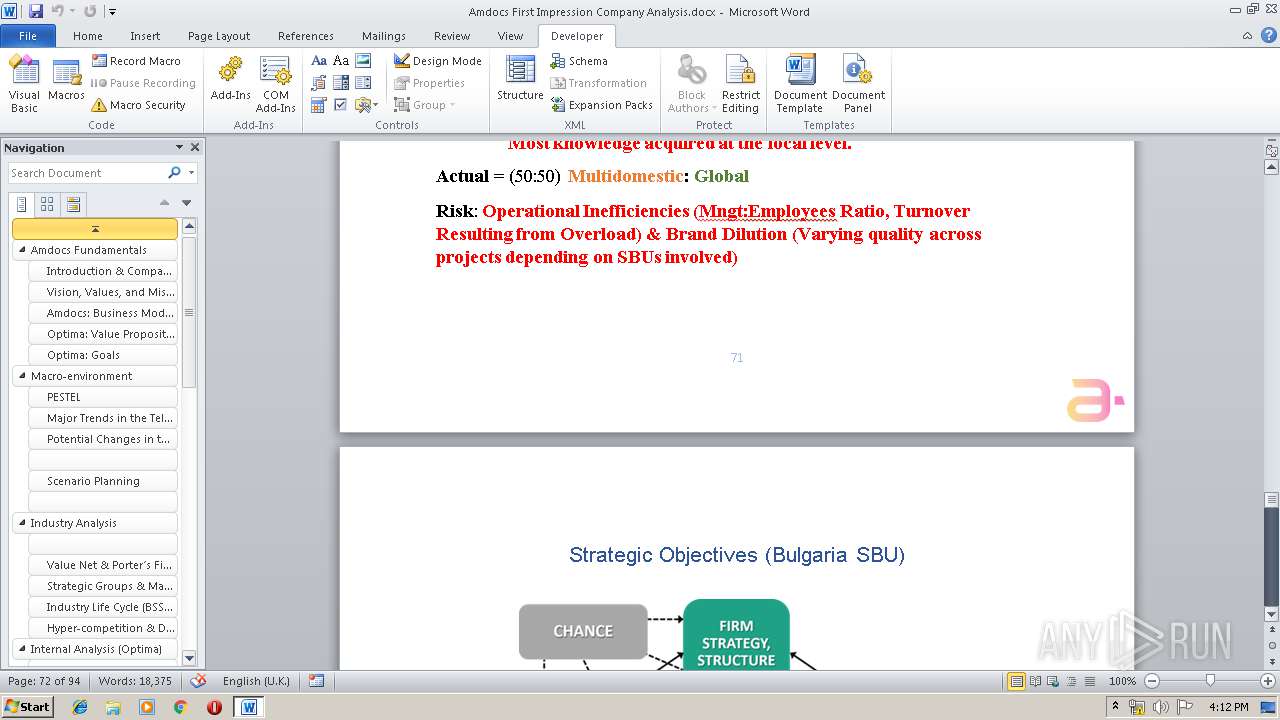Collapse the Amdocs Fundamentals heading

click(x=21, y=250)
